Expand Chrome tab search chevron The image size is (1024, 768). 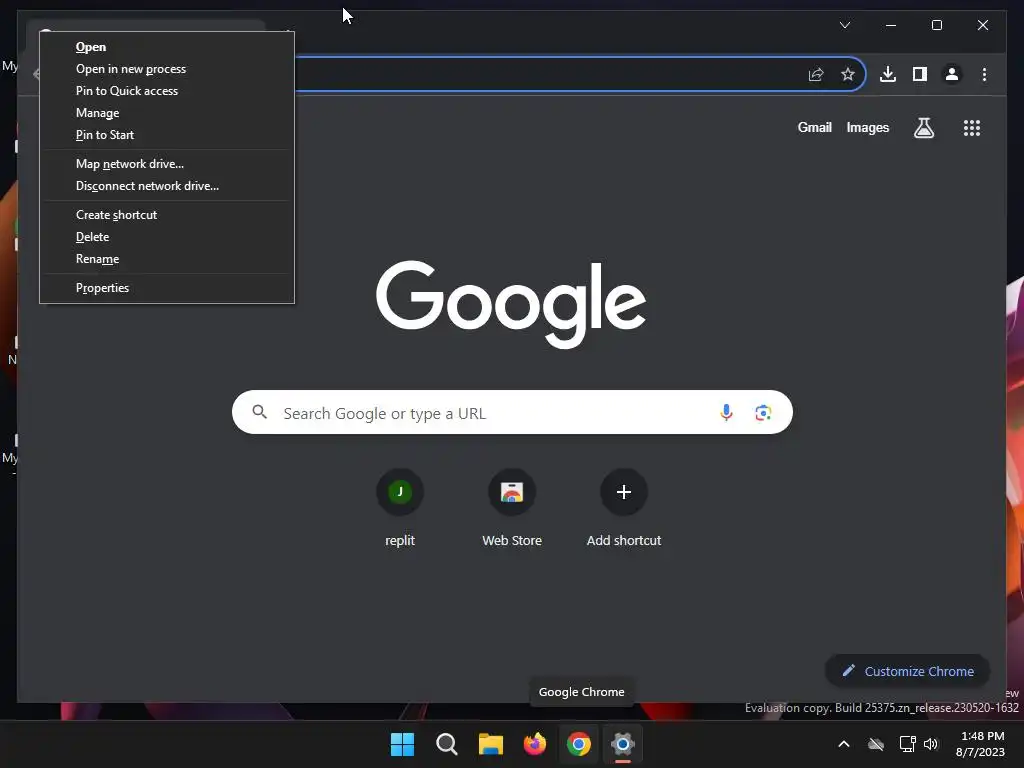(x=844, y=25)
